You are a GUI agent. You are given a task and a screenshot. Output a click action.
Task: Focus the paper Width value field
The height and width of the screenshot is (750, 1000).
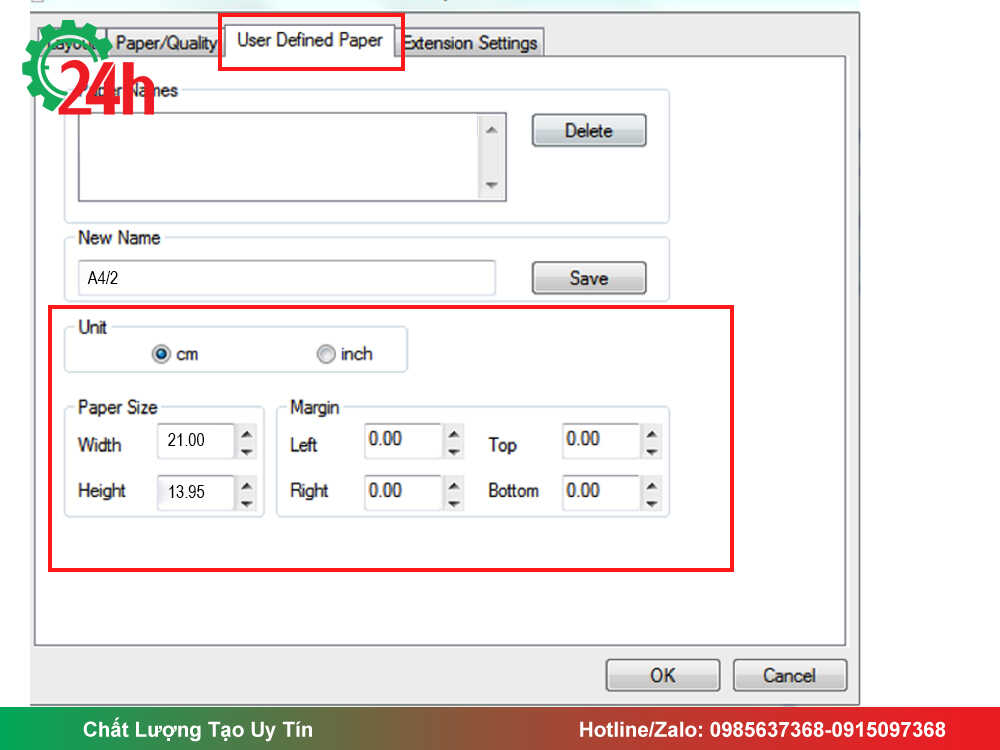pos(196,441)
